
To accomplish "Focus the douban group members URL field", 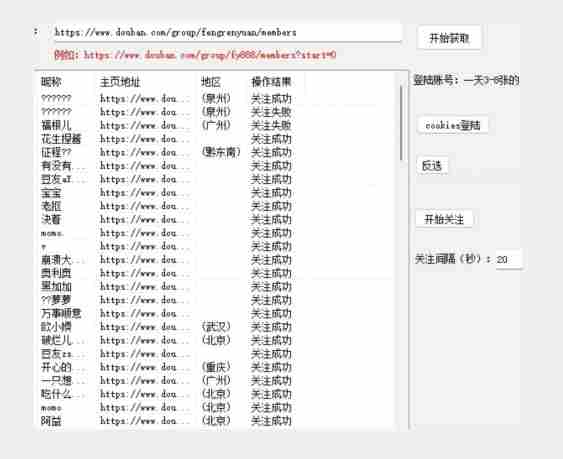I will click(x=227, y=33).
